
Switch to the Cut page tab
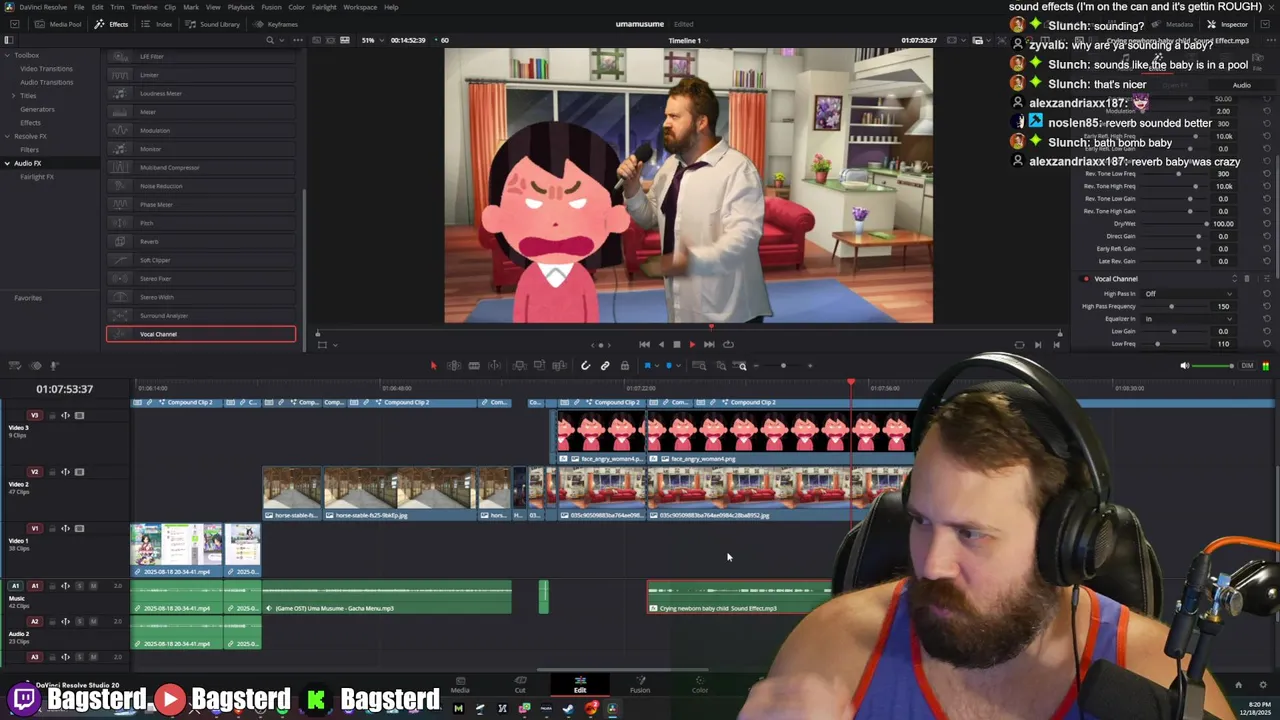520,684
